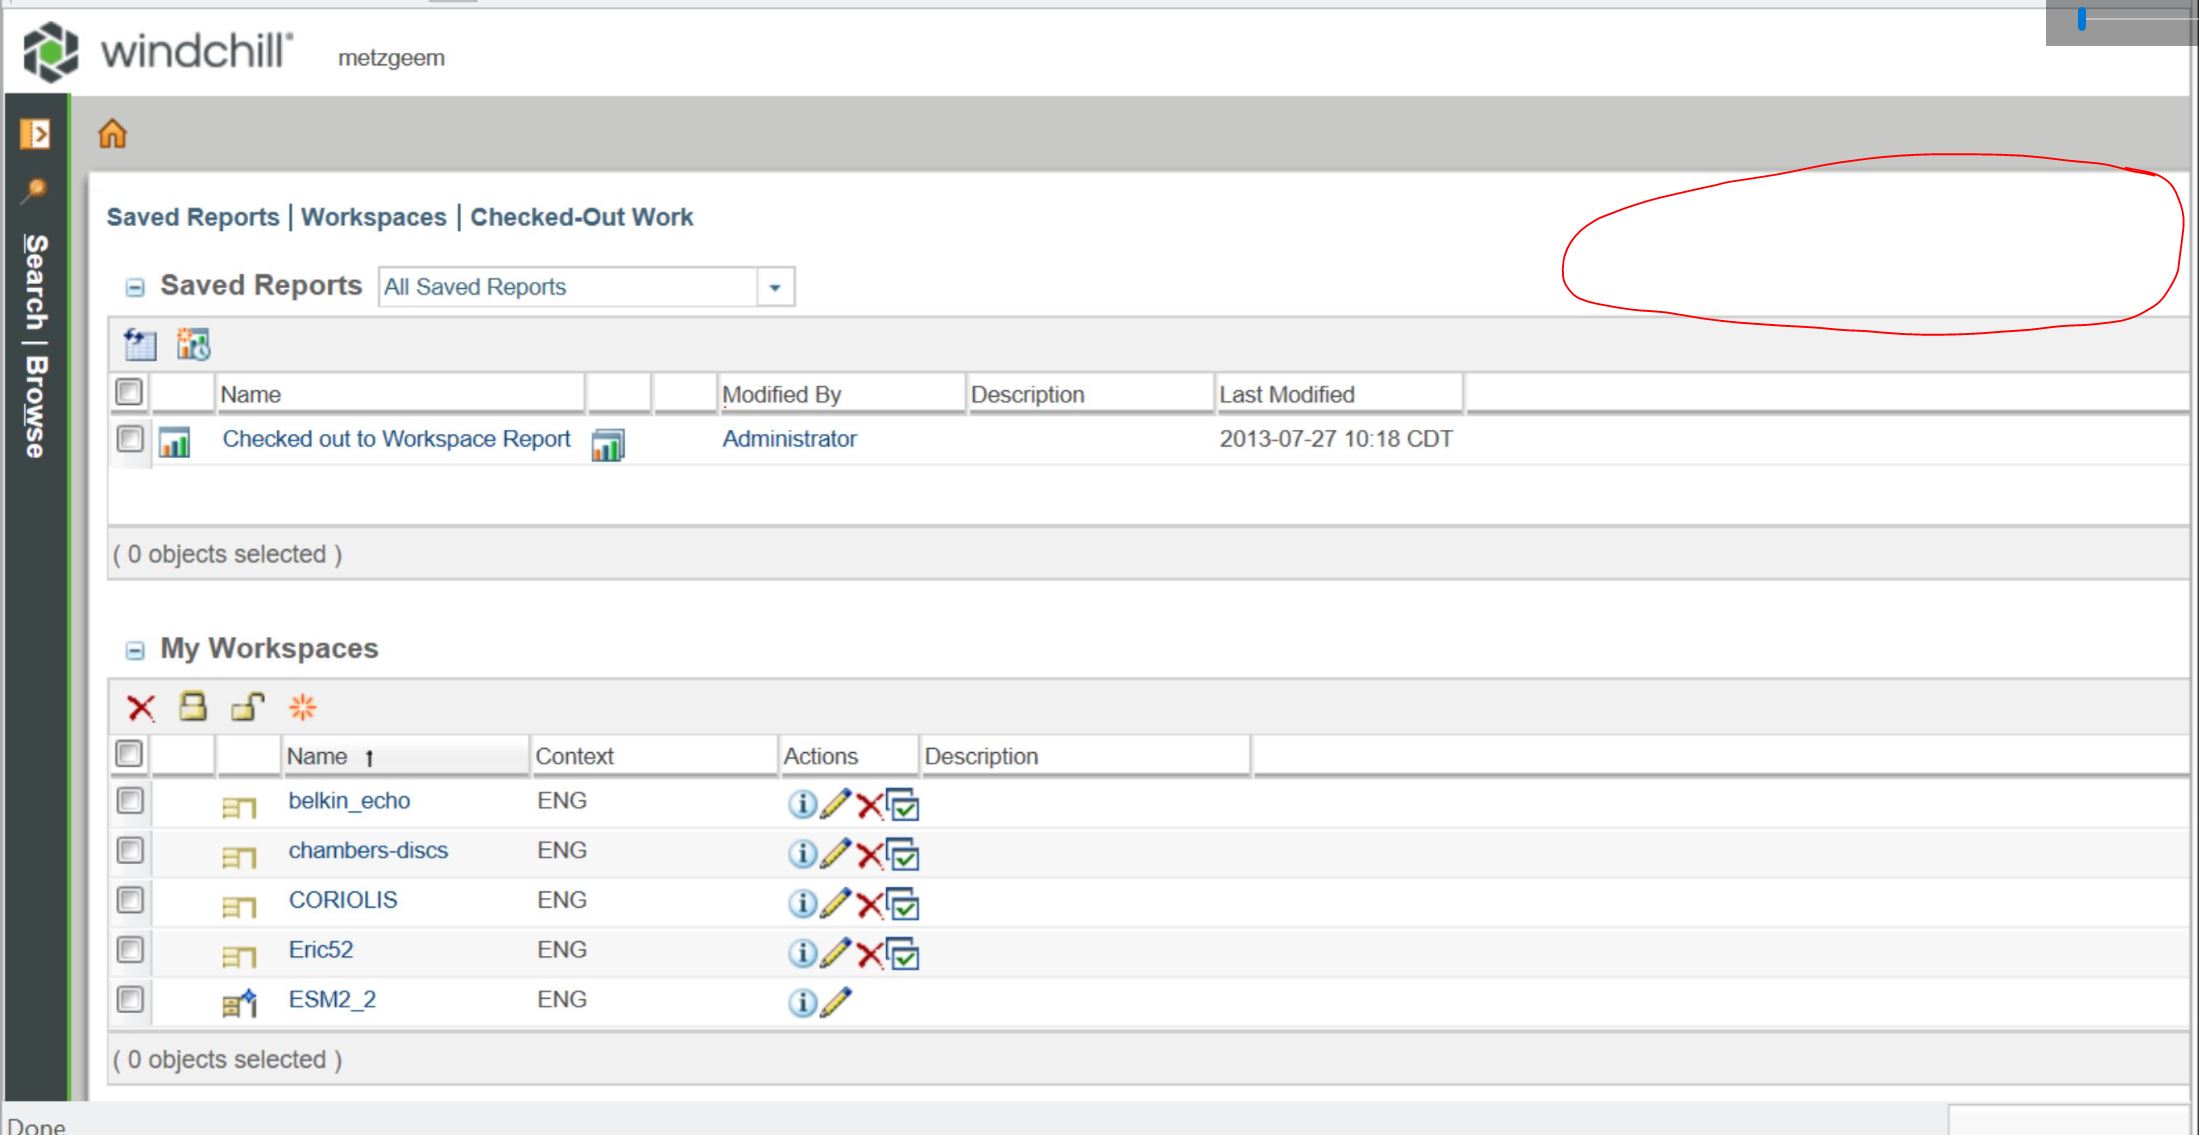Image resolution: width=2199 pixels, height=1135 pixels.
Task: Click the Windchill home icon
Action: 113,133
